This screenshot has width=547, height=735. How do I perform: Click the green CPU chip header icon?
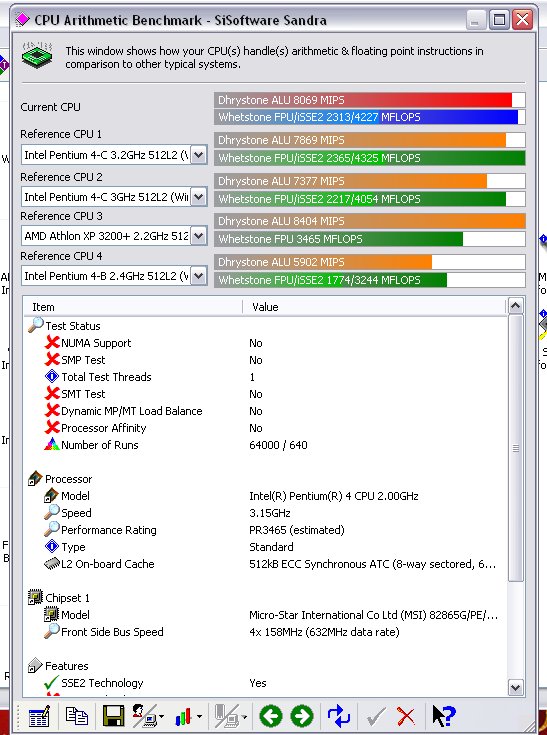pyautogui.click(x=37, y=55)
